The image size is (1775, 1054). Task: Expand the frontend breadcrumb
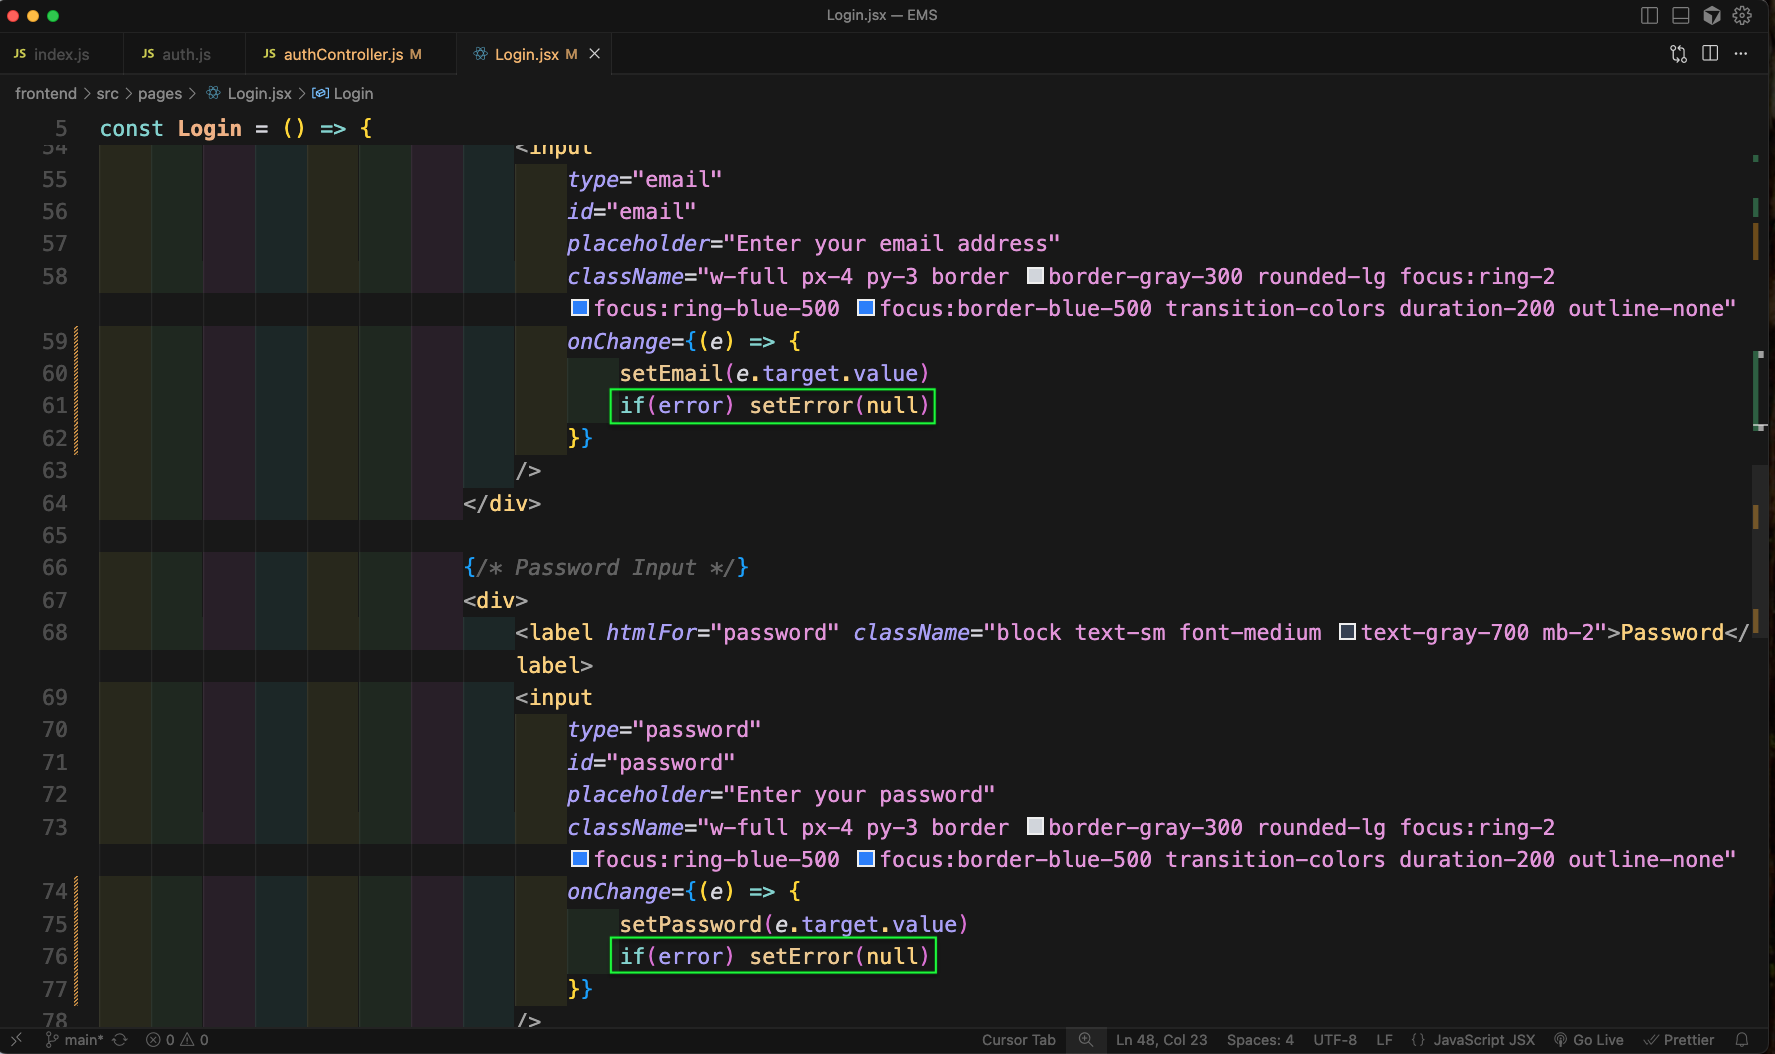pyautogui.click(x=46, y=93)
